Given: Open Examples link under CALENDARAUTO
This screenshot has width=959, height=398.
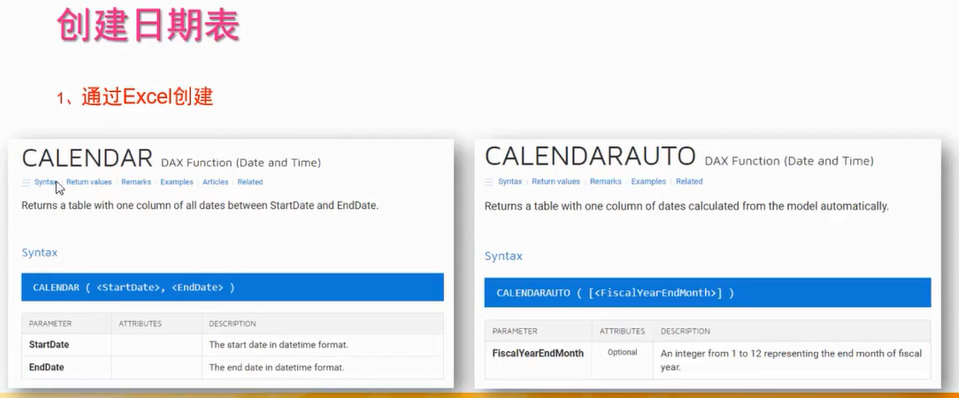Looking at the screenshot, I should 648,182.
